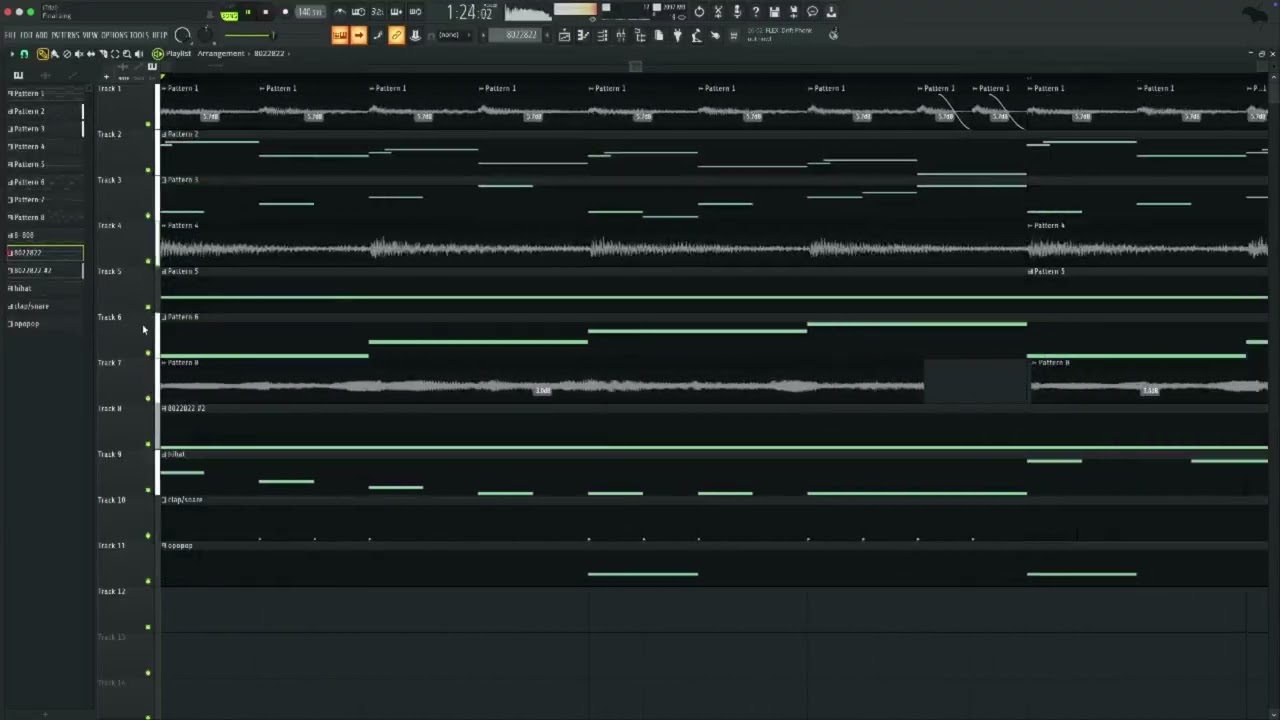The height and width of the screenshot is (720, 1280).
Task: Click the Pause/Play transport button
Action: point(248,11)
